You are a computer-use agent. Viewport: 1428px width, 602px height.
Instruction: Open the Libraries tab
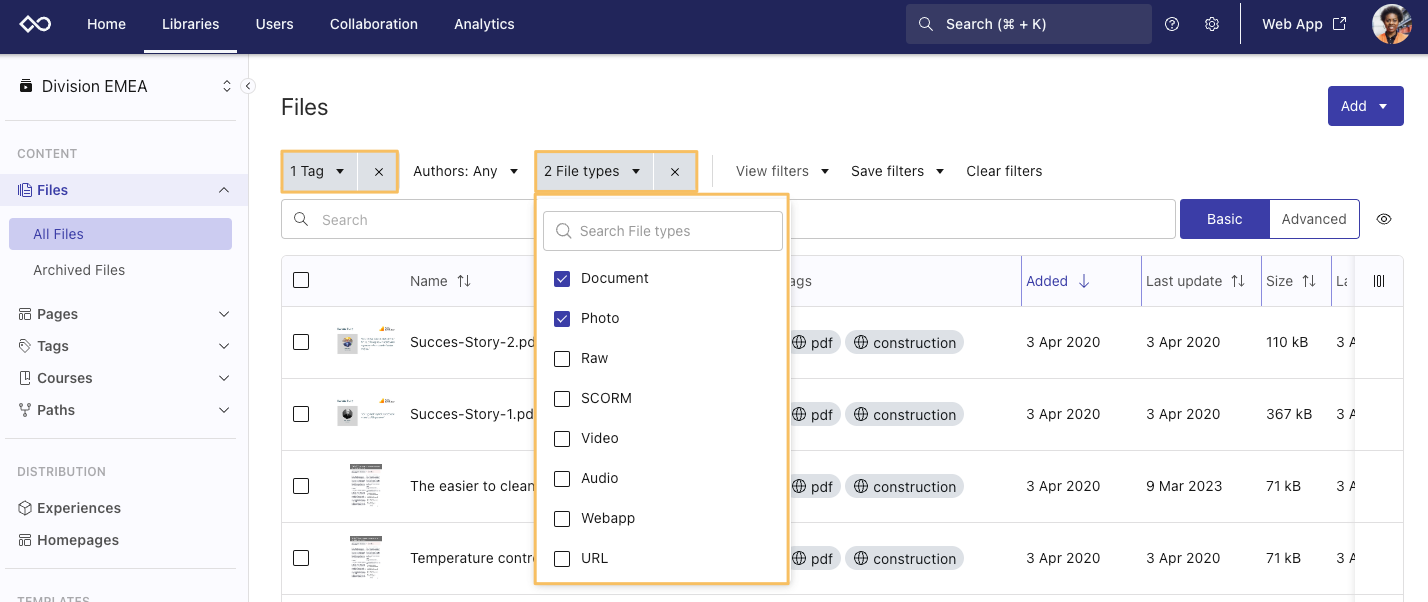click(x=190, y=24)
